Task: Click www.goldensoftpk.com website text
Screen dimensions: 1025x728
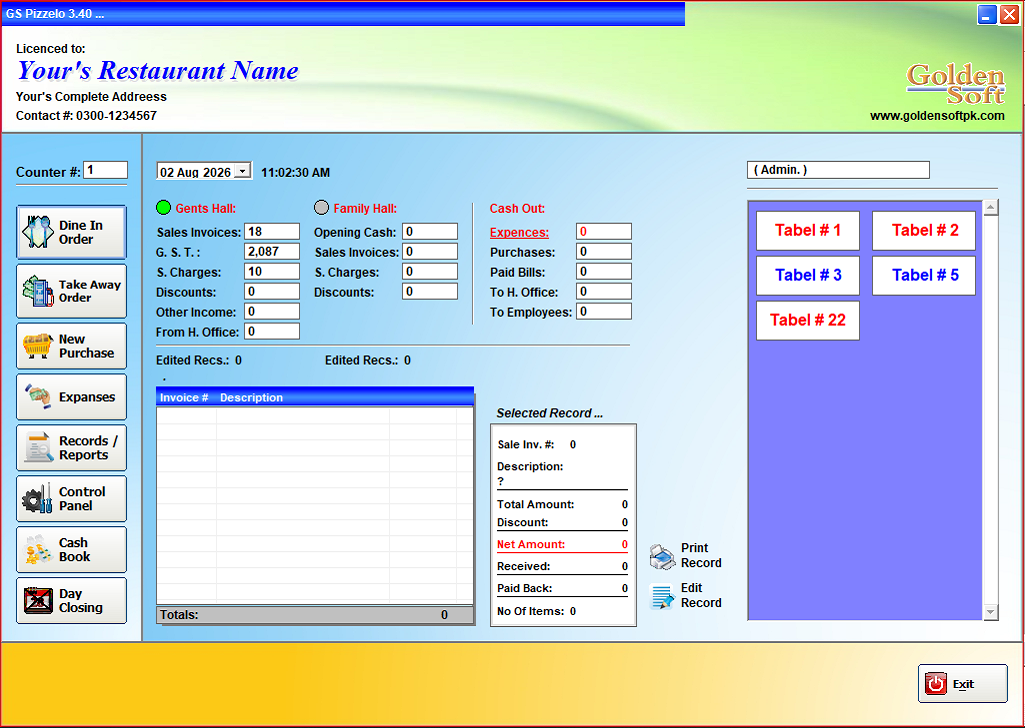Action: [x=937, y=116]
